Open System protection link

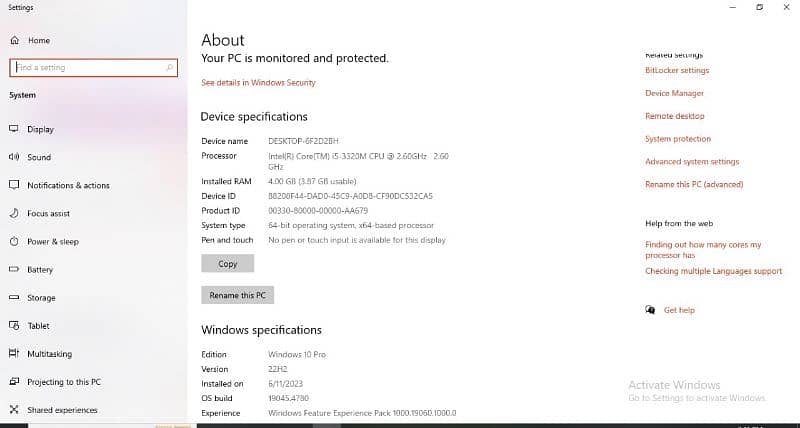click(678, 139)
